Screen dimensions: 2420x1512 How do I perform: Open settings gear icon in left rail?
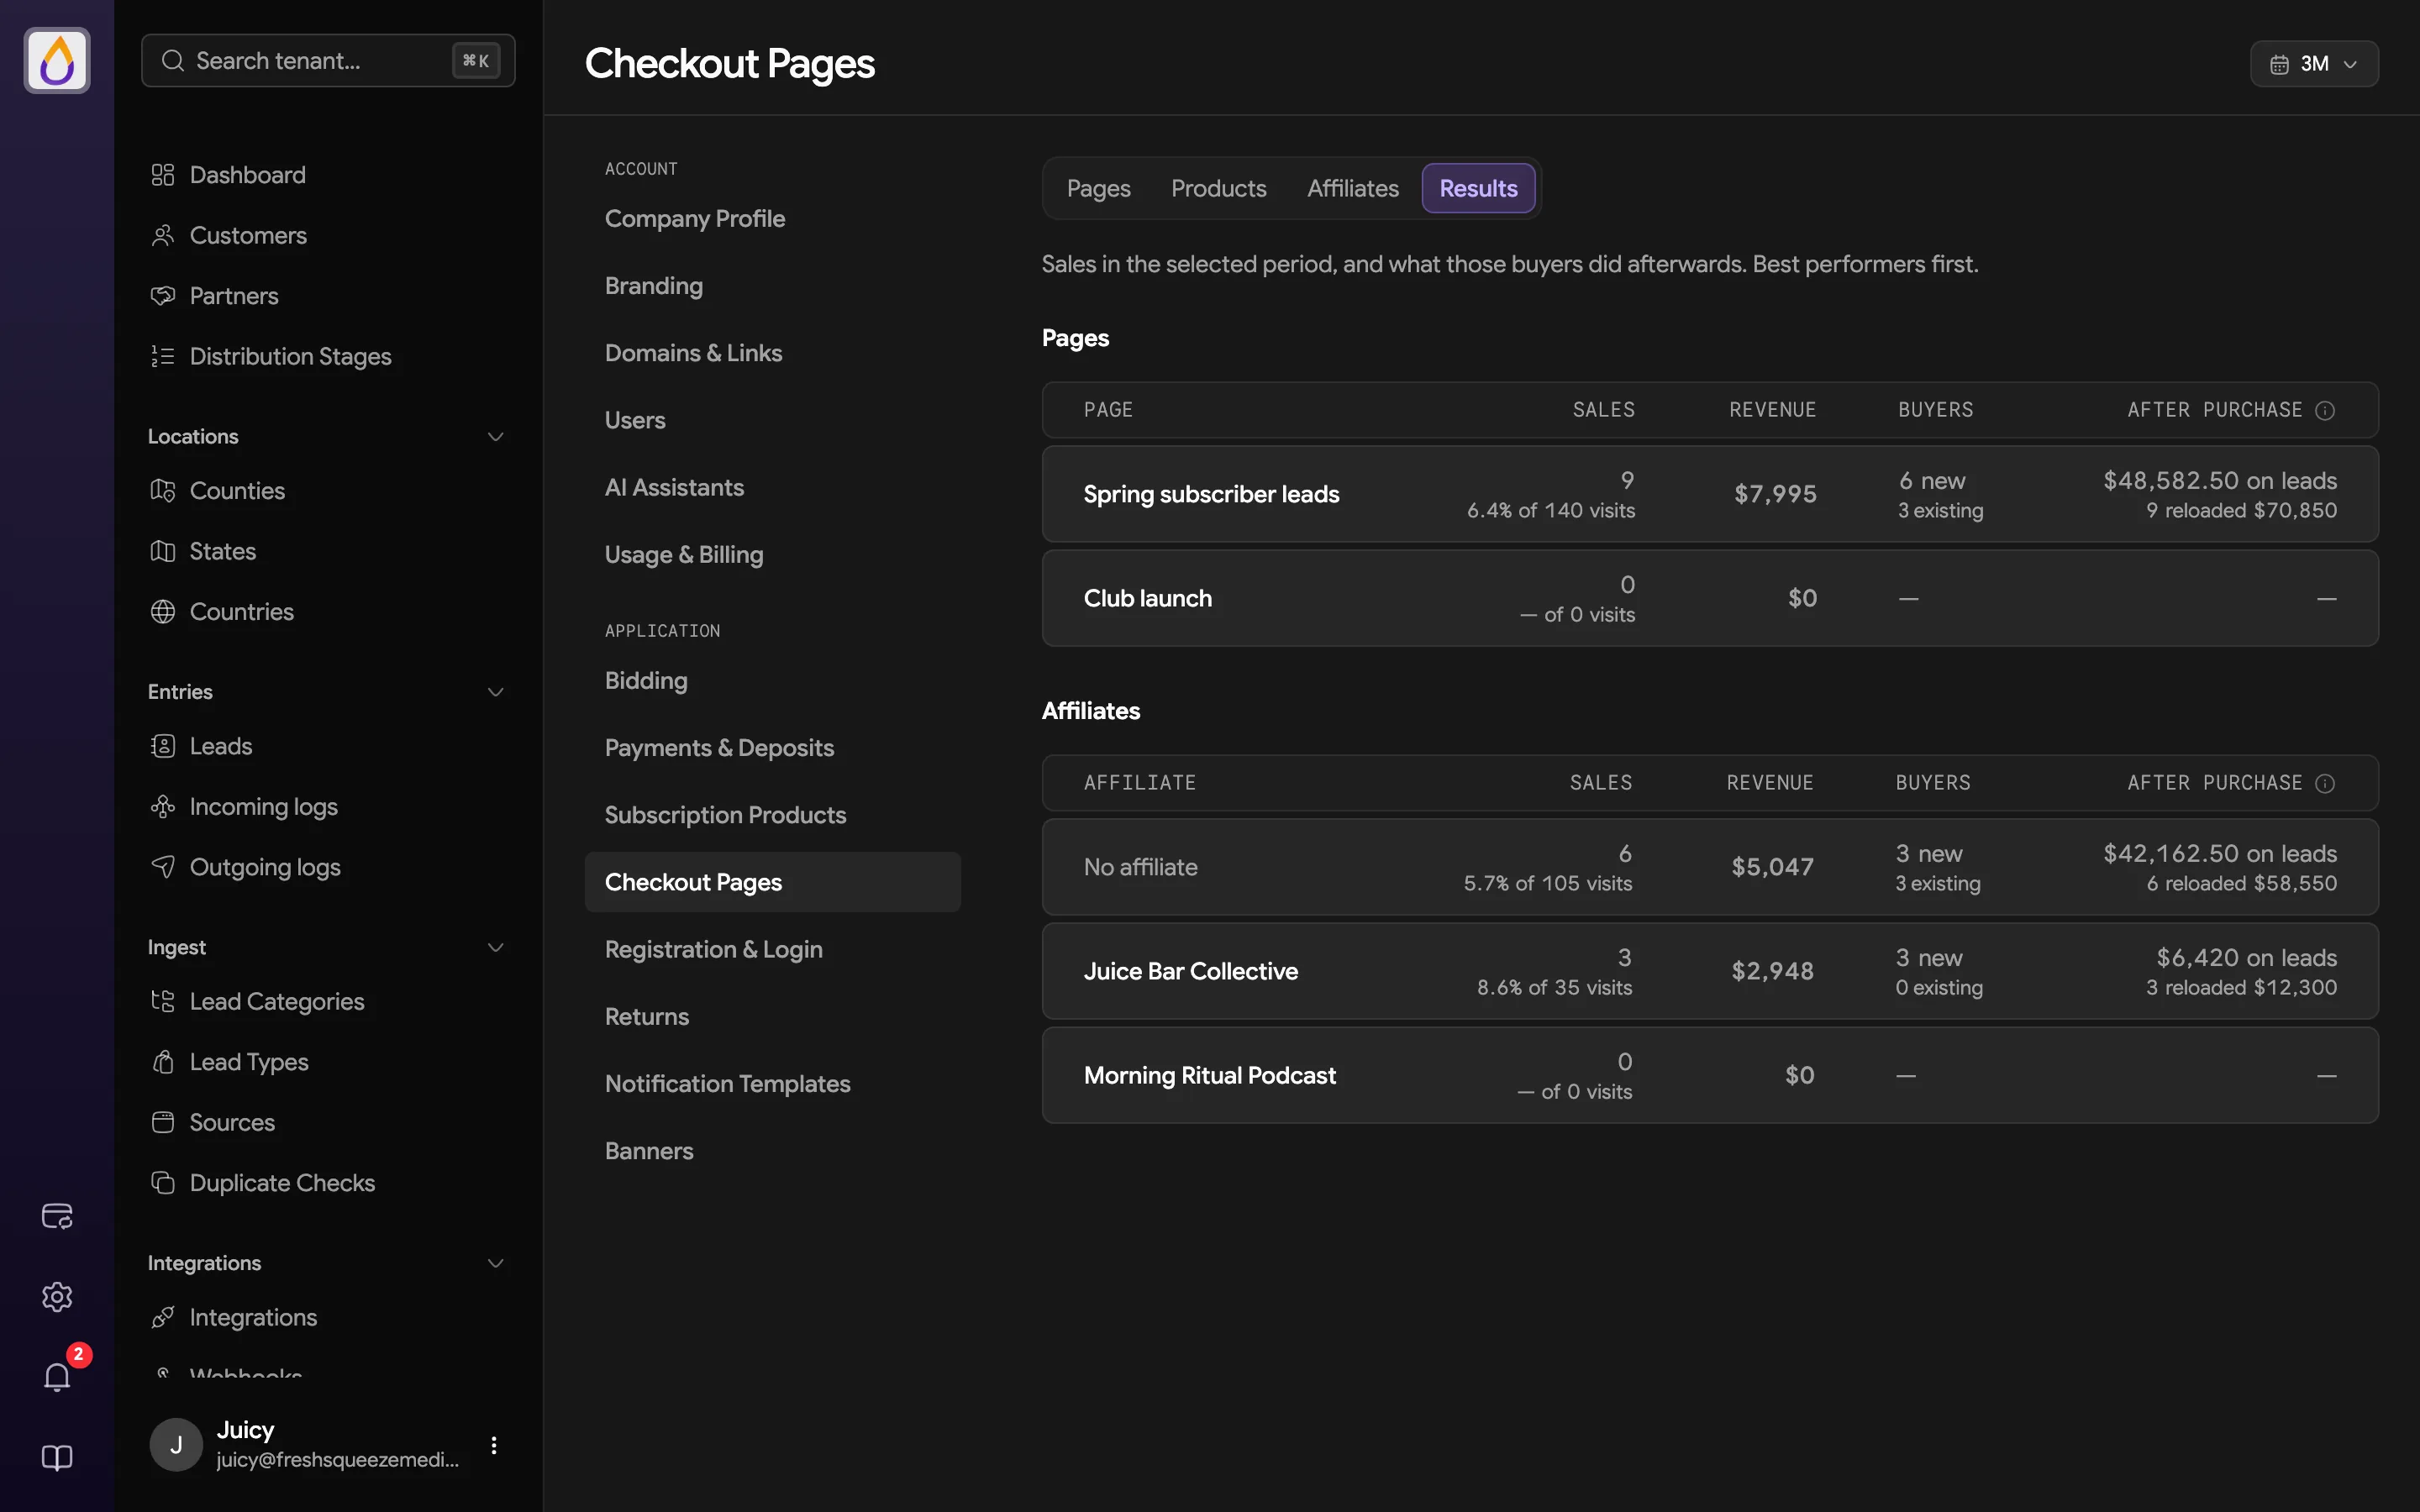coord(57,1297)
